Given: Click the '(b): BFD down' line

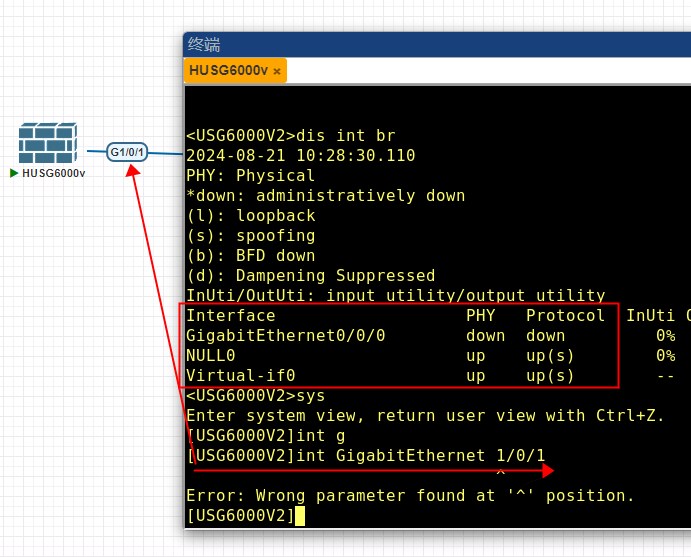Looking at the screenshot, I should point(251,256).
